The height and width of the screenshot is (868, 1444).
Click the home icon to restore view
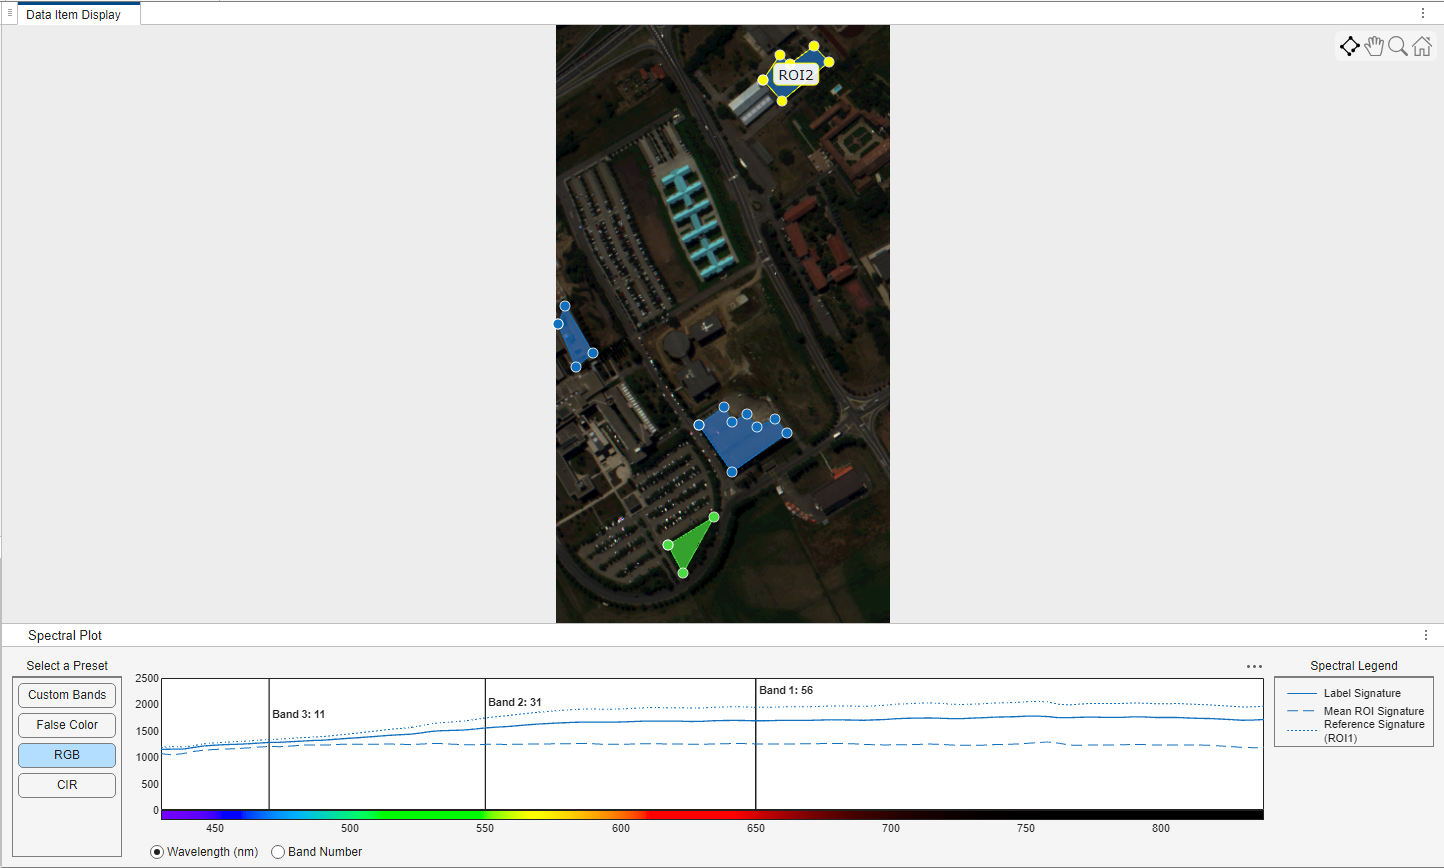pyautogui.click(x=1422, y=45)
